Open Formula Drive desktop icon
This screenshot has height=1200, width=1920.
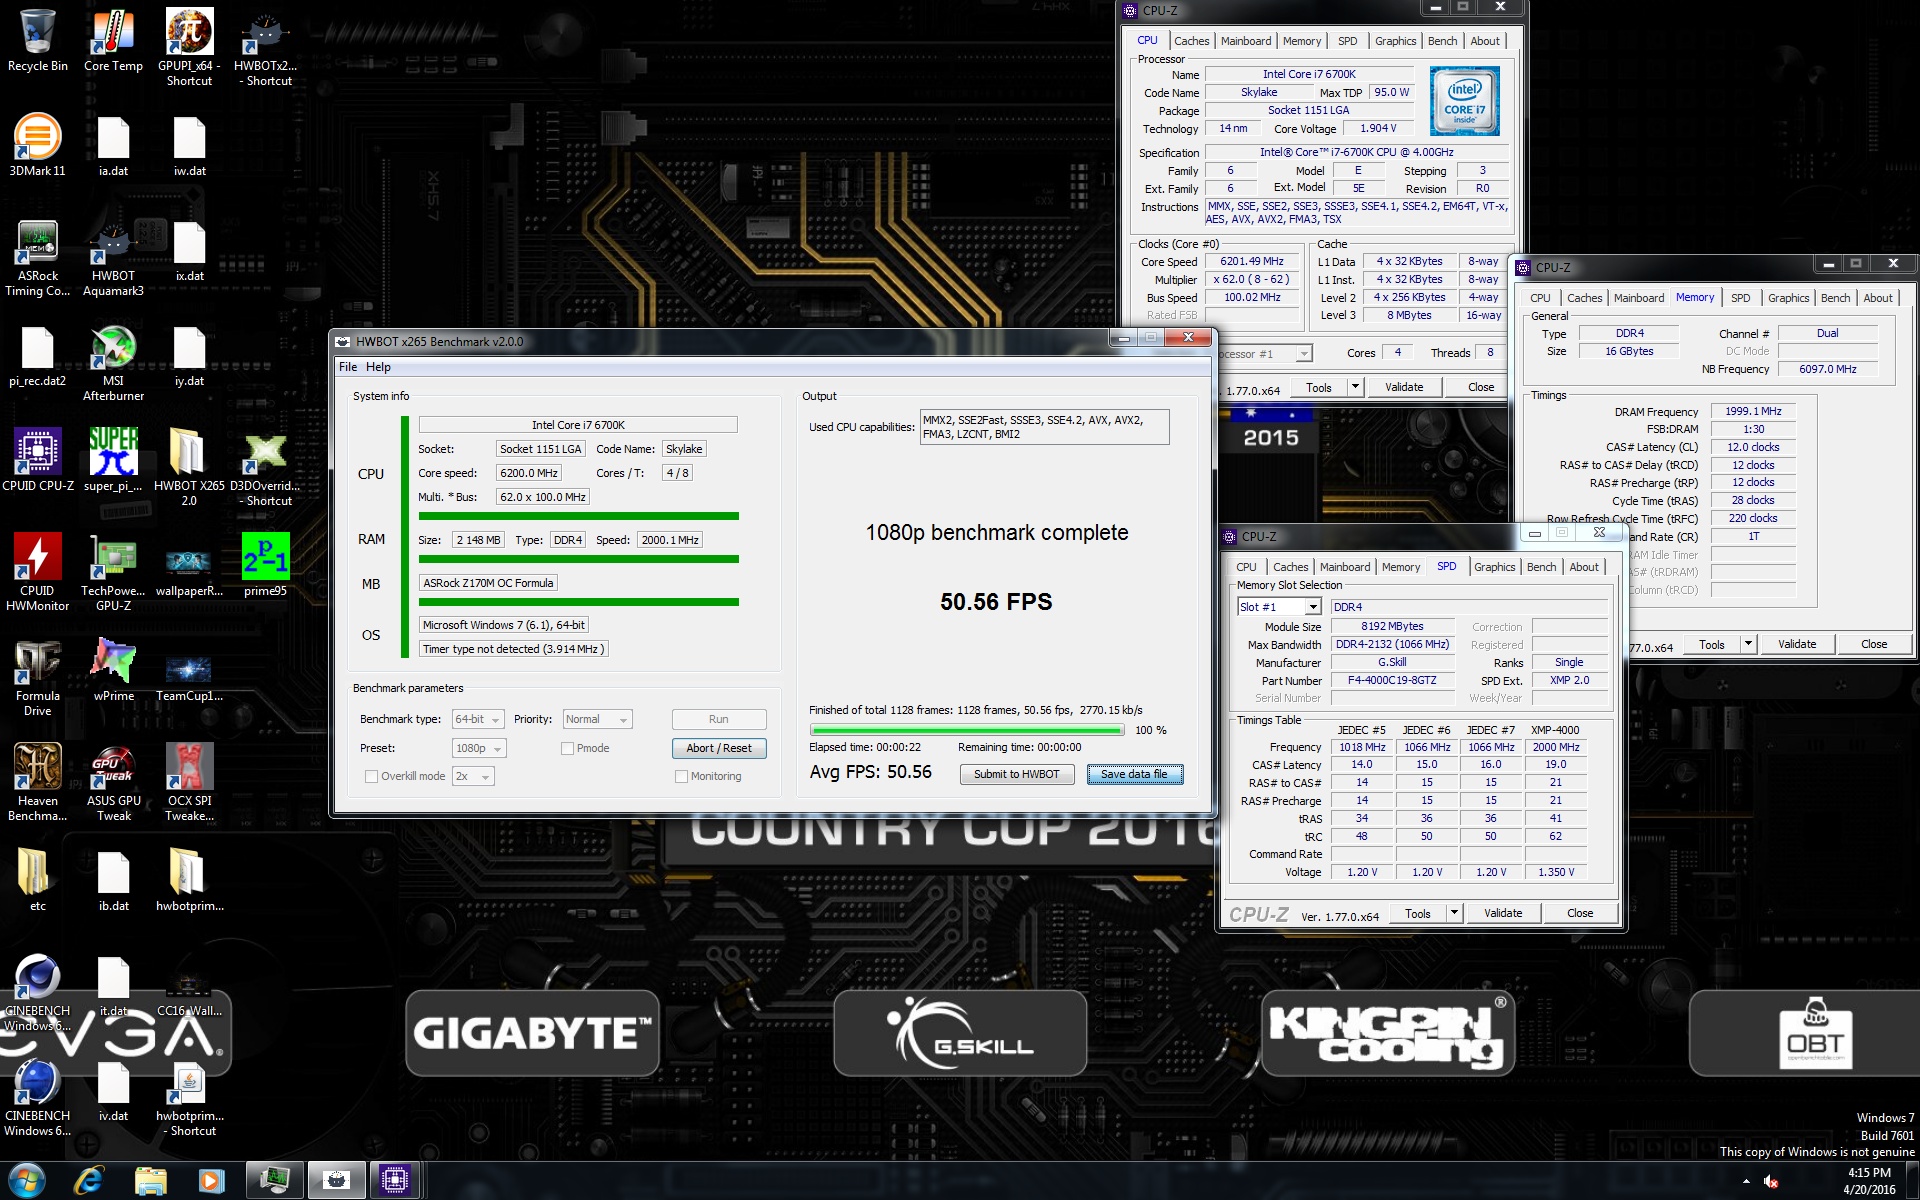click(37, 678)
